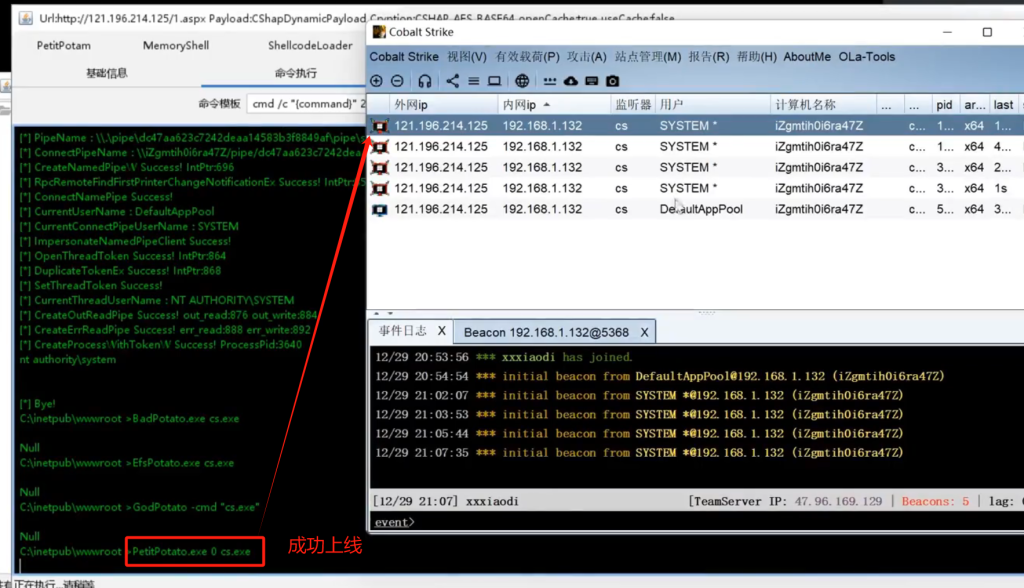1024x588 pixels.
Task: Sort by the 监听器 column header
Action: click(633, 105)
